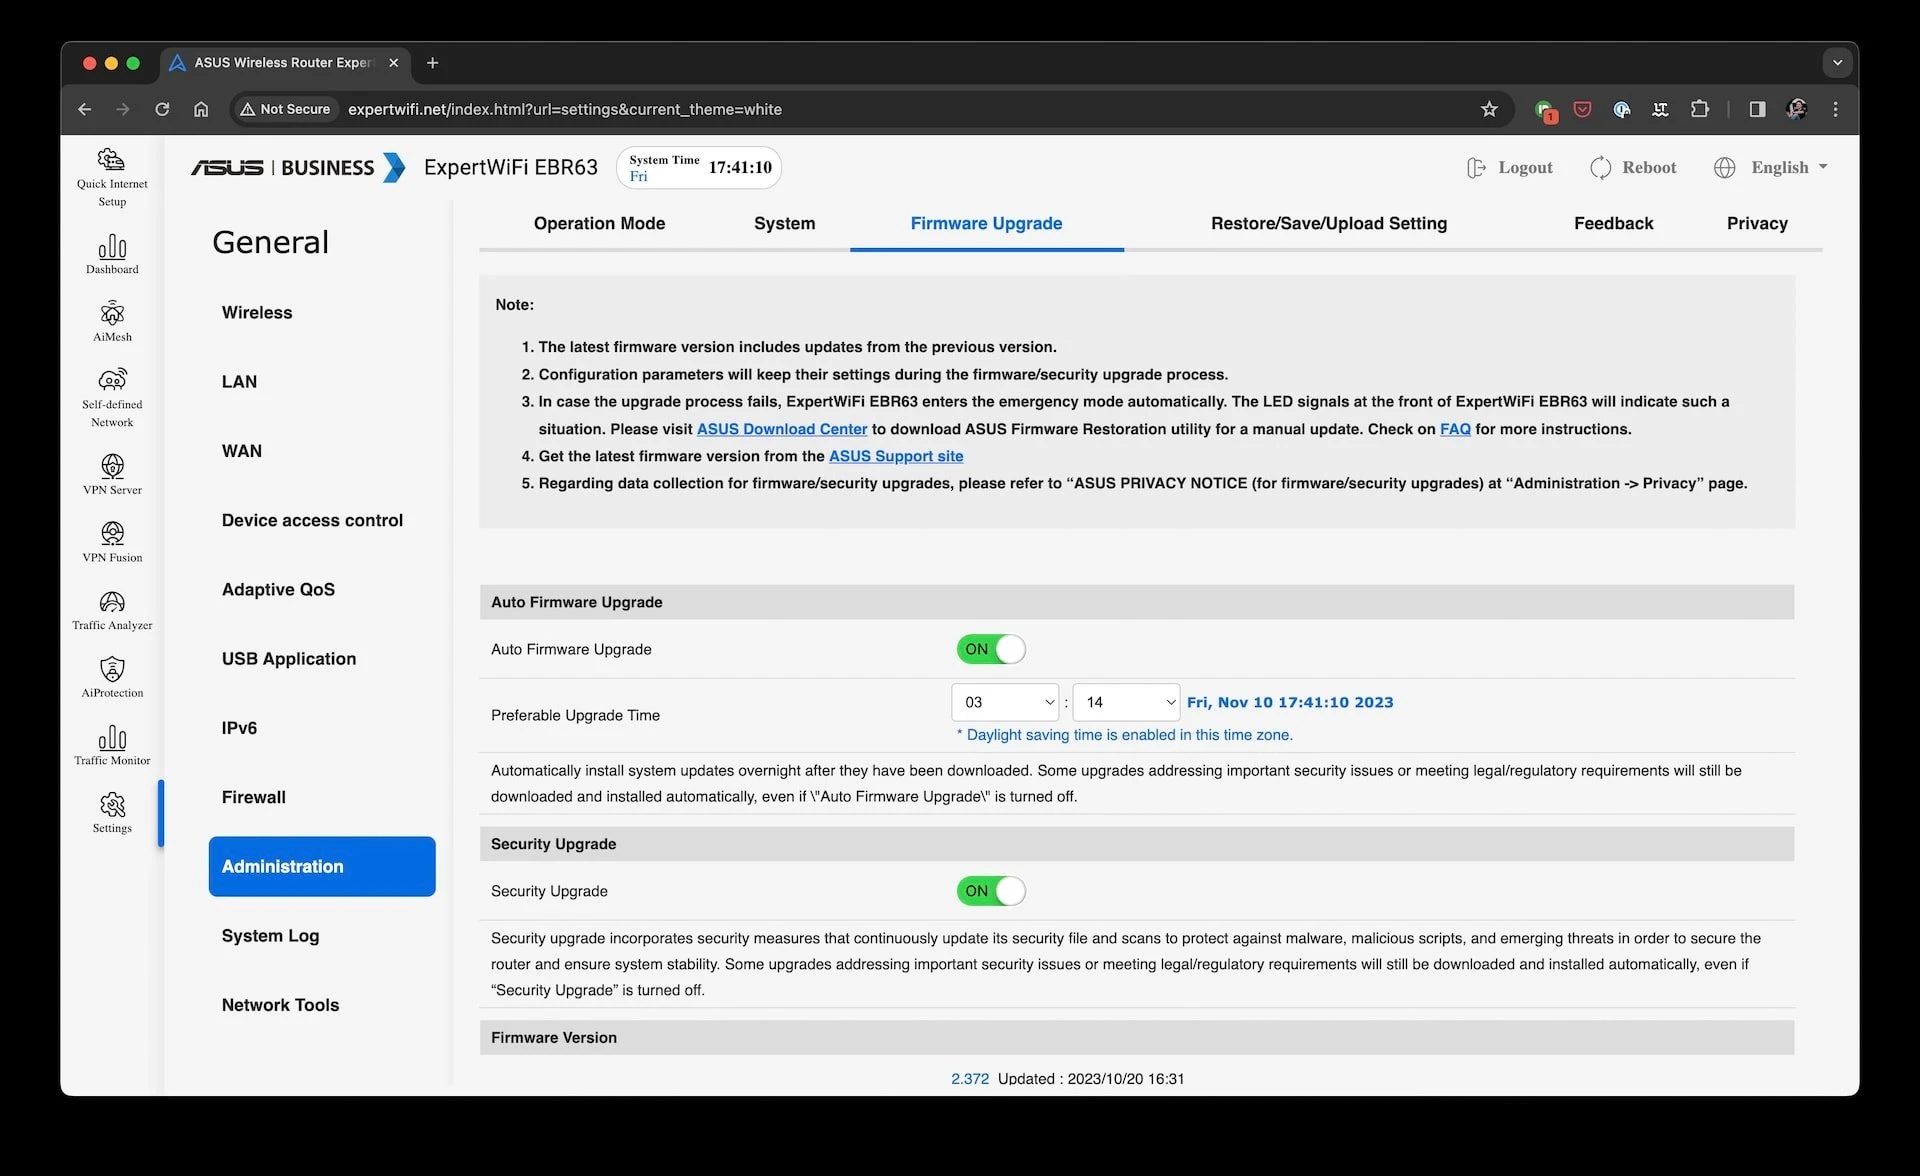Open Device access control settings
This screenshot has height=1176, width=1920.
point(312,520)
